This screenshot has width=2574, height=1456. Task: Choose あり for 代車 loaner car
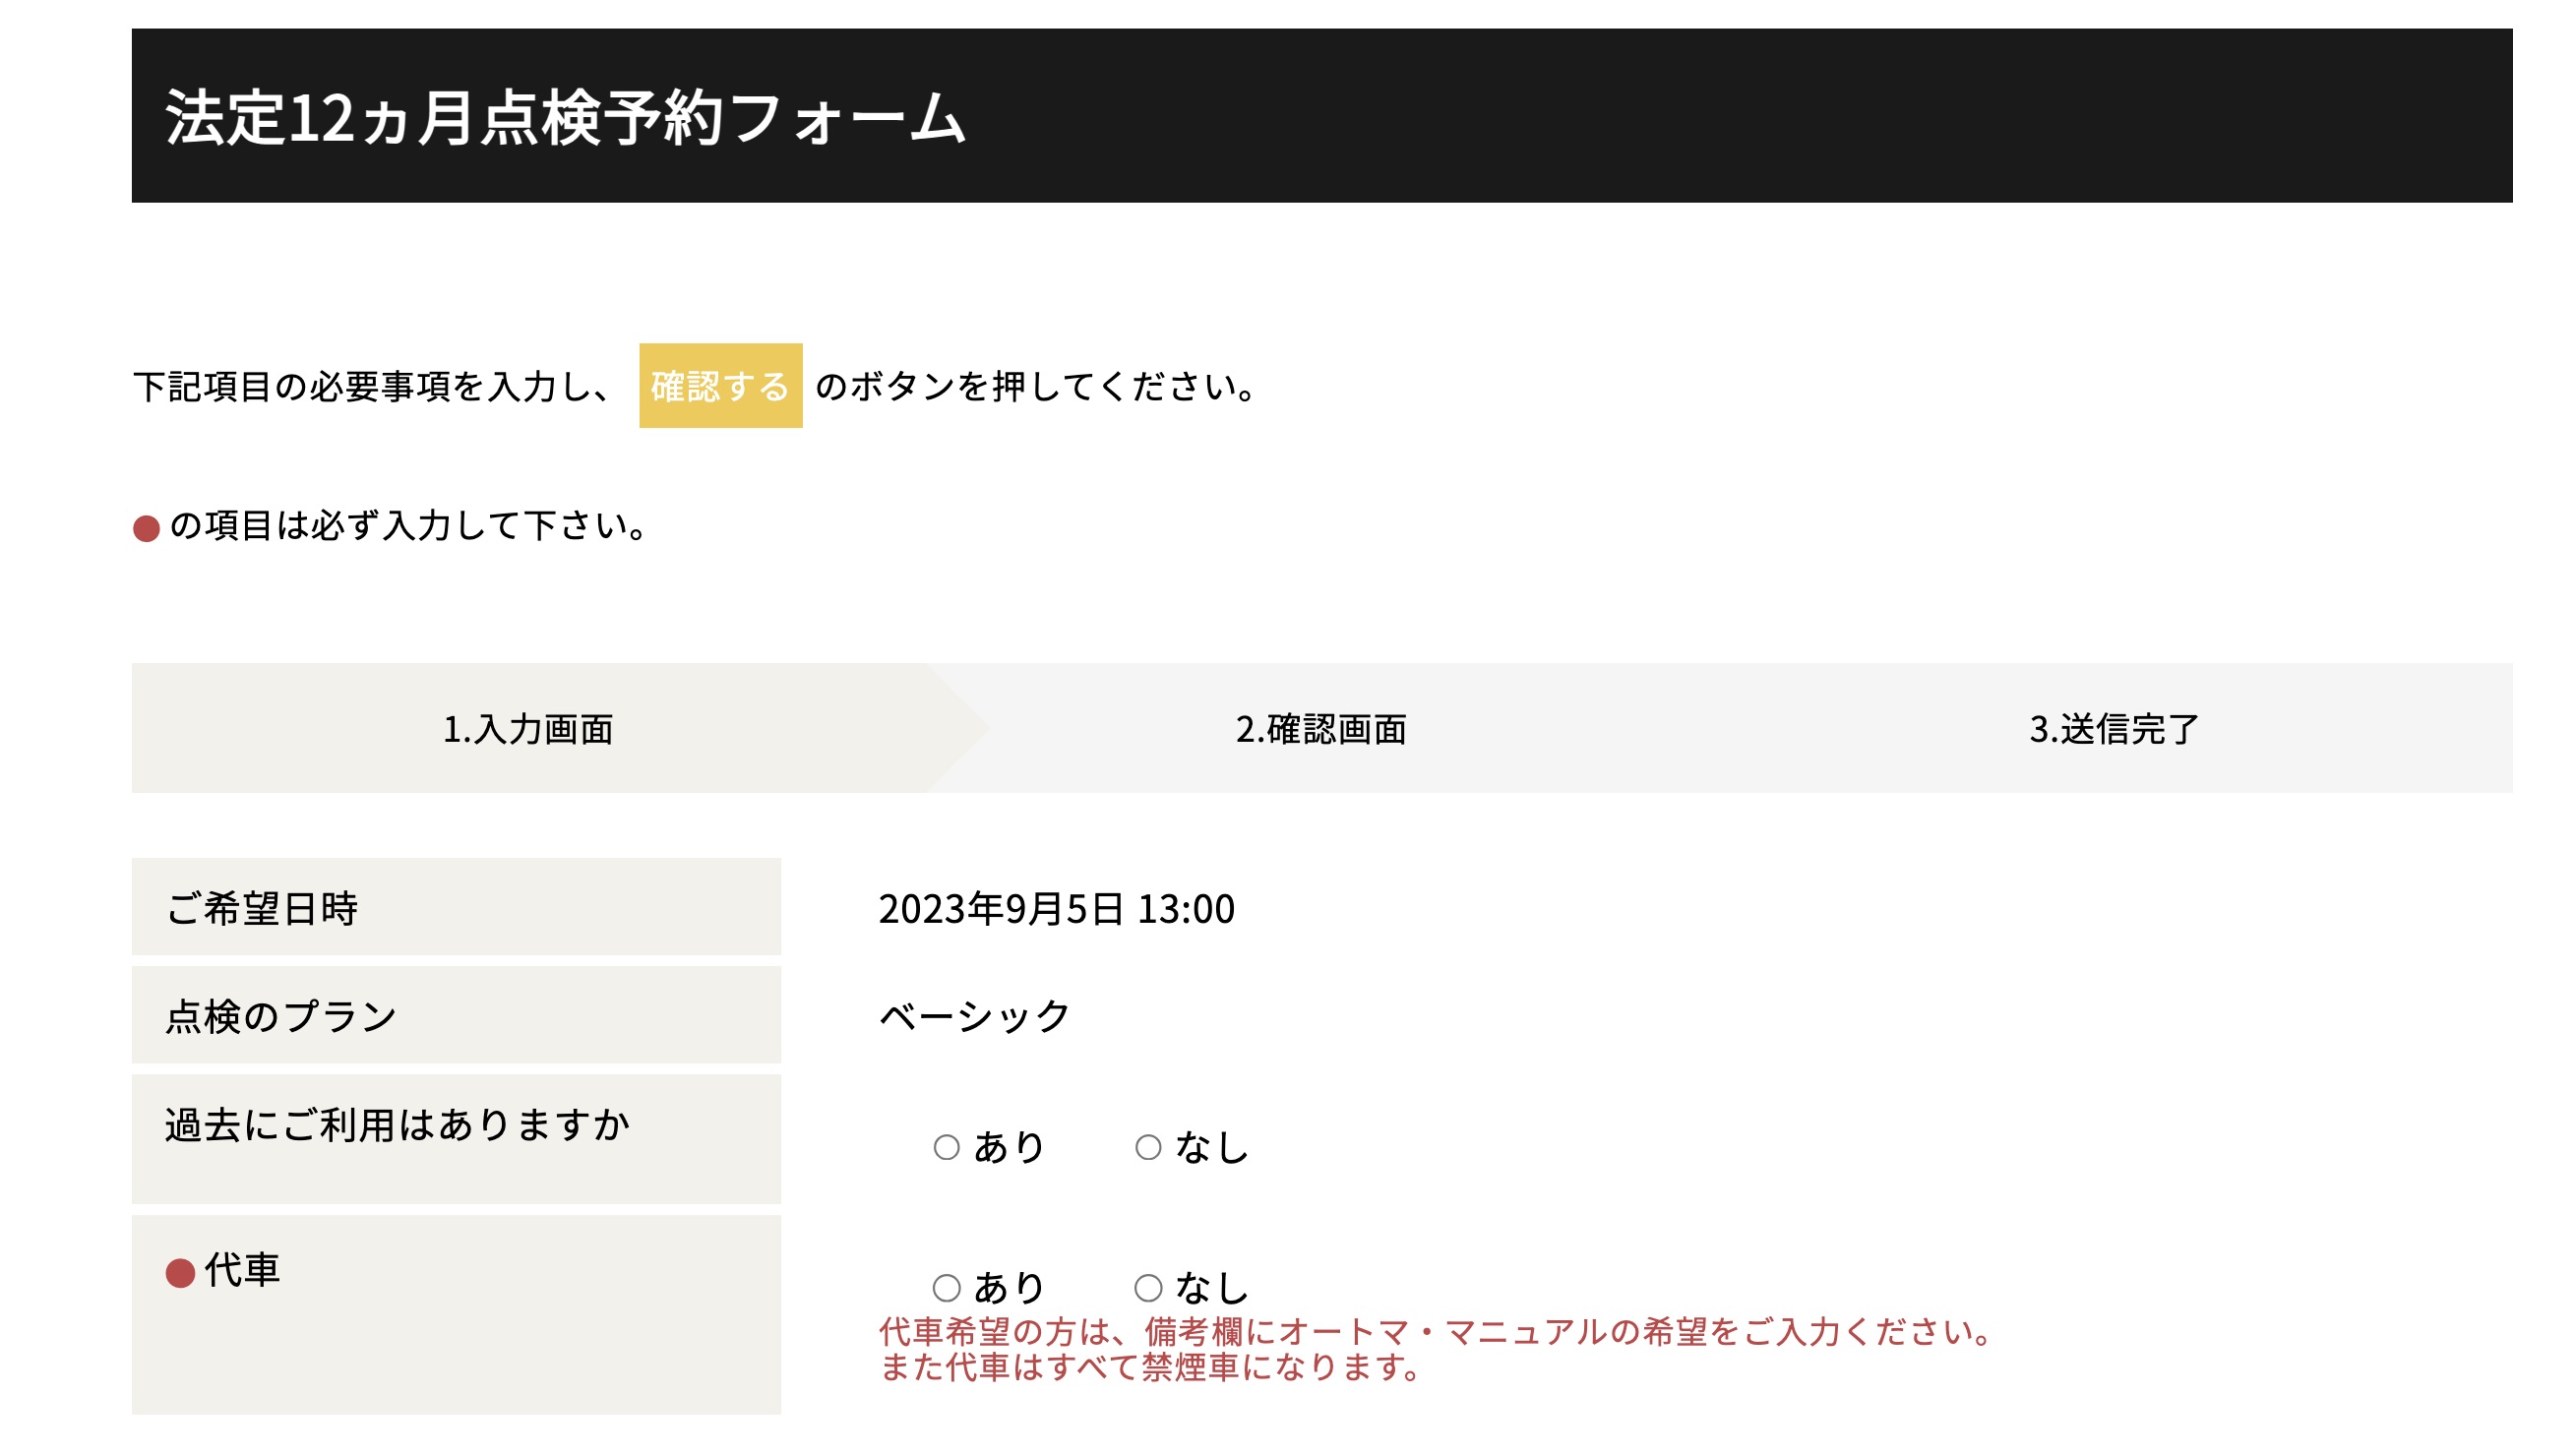[946, 1287]
